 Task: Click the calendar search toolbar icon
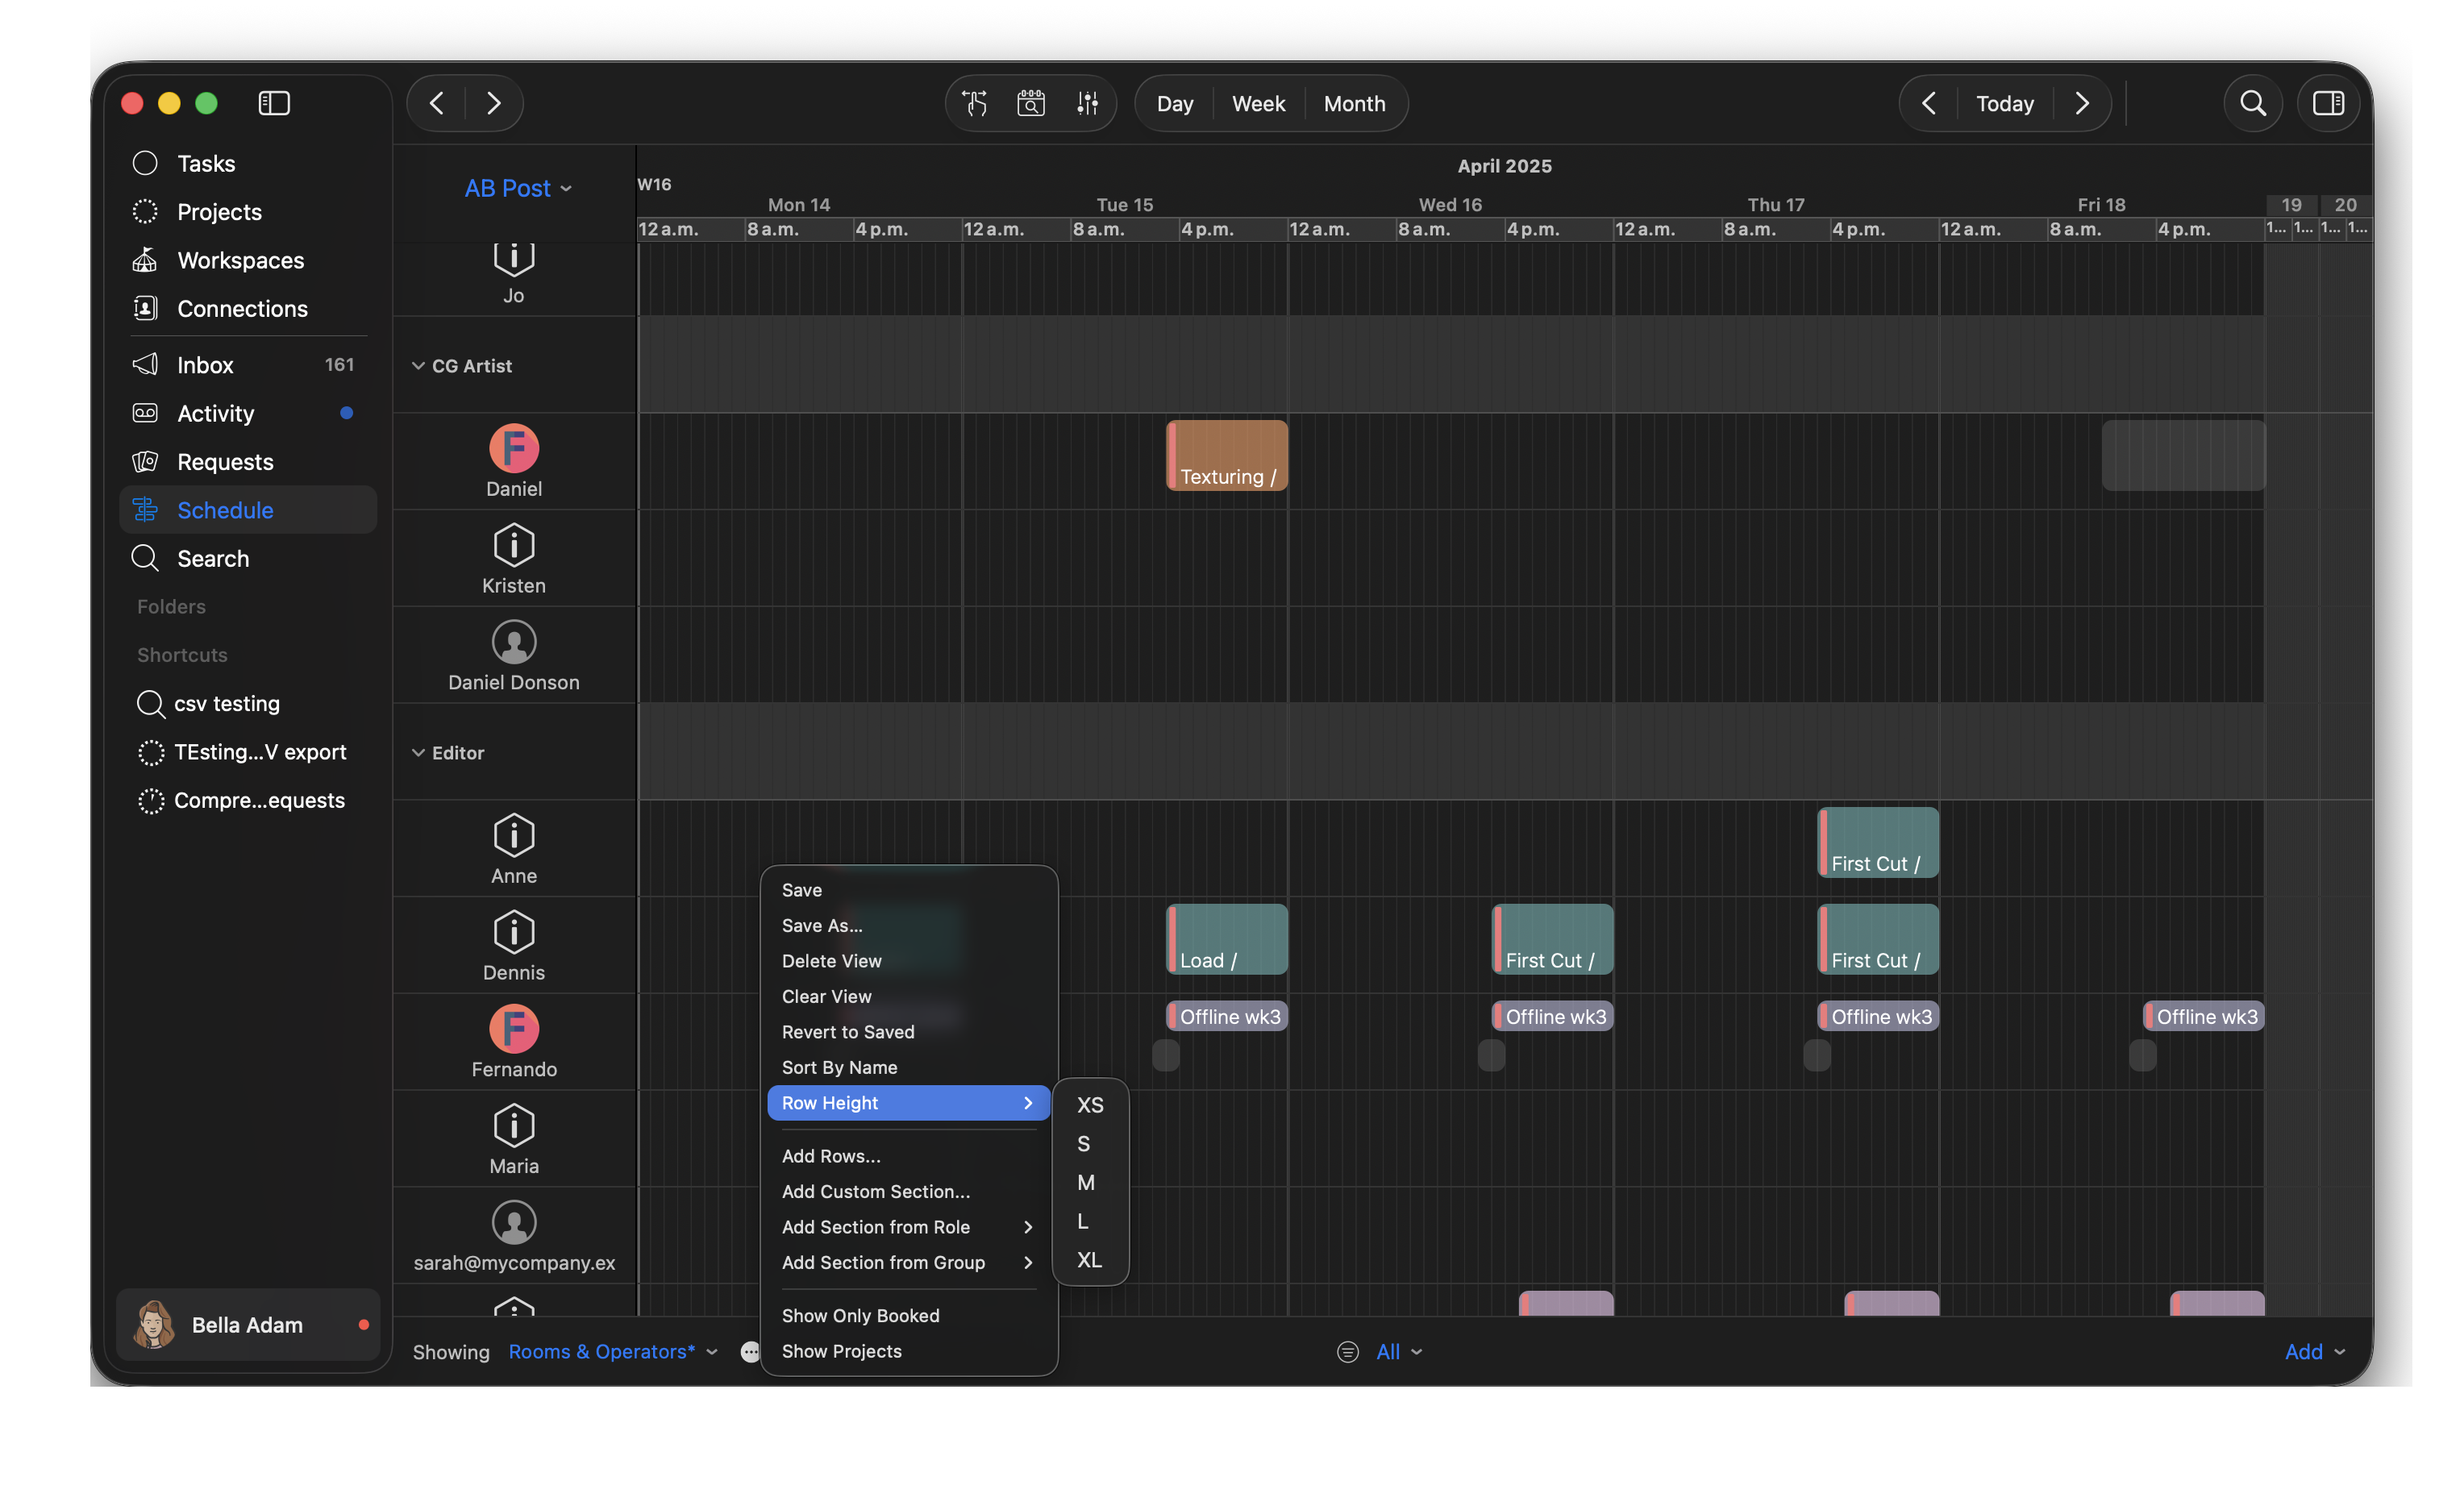click(x=1031, y=103)
